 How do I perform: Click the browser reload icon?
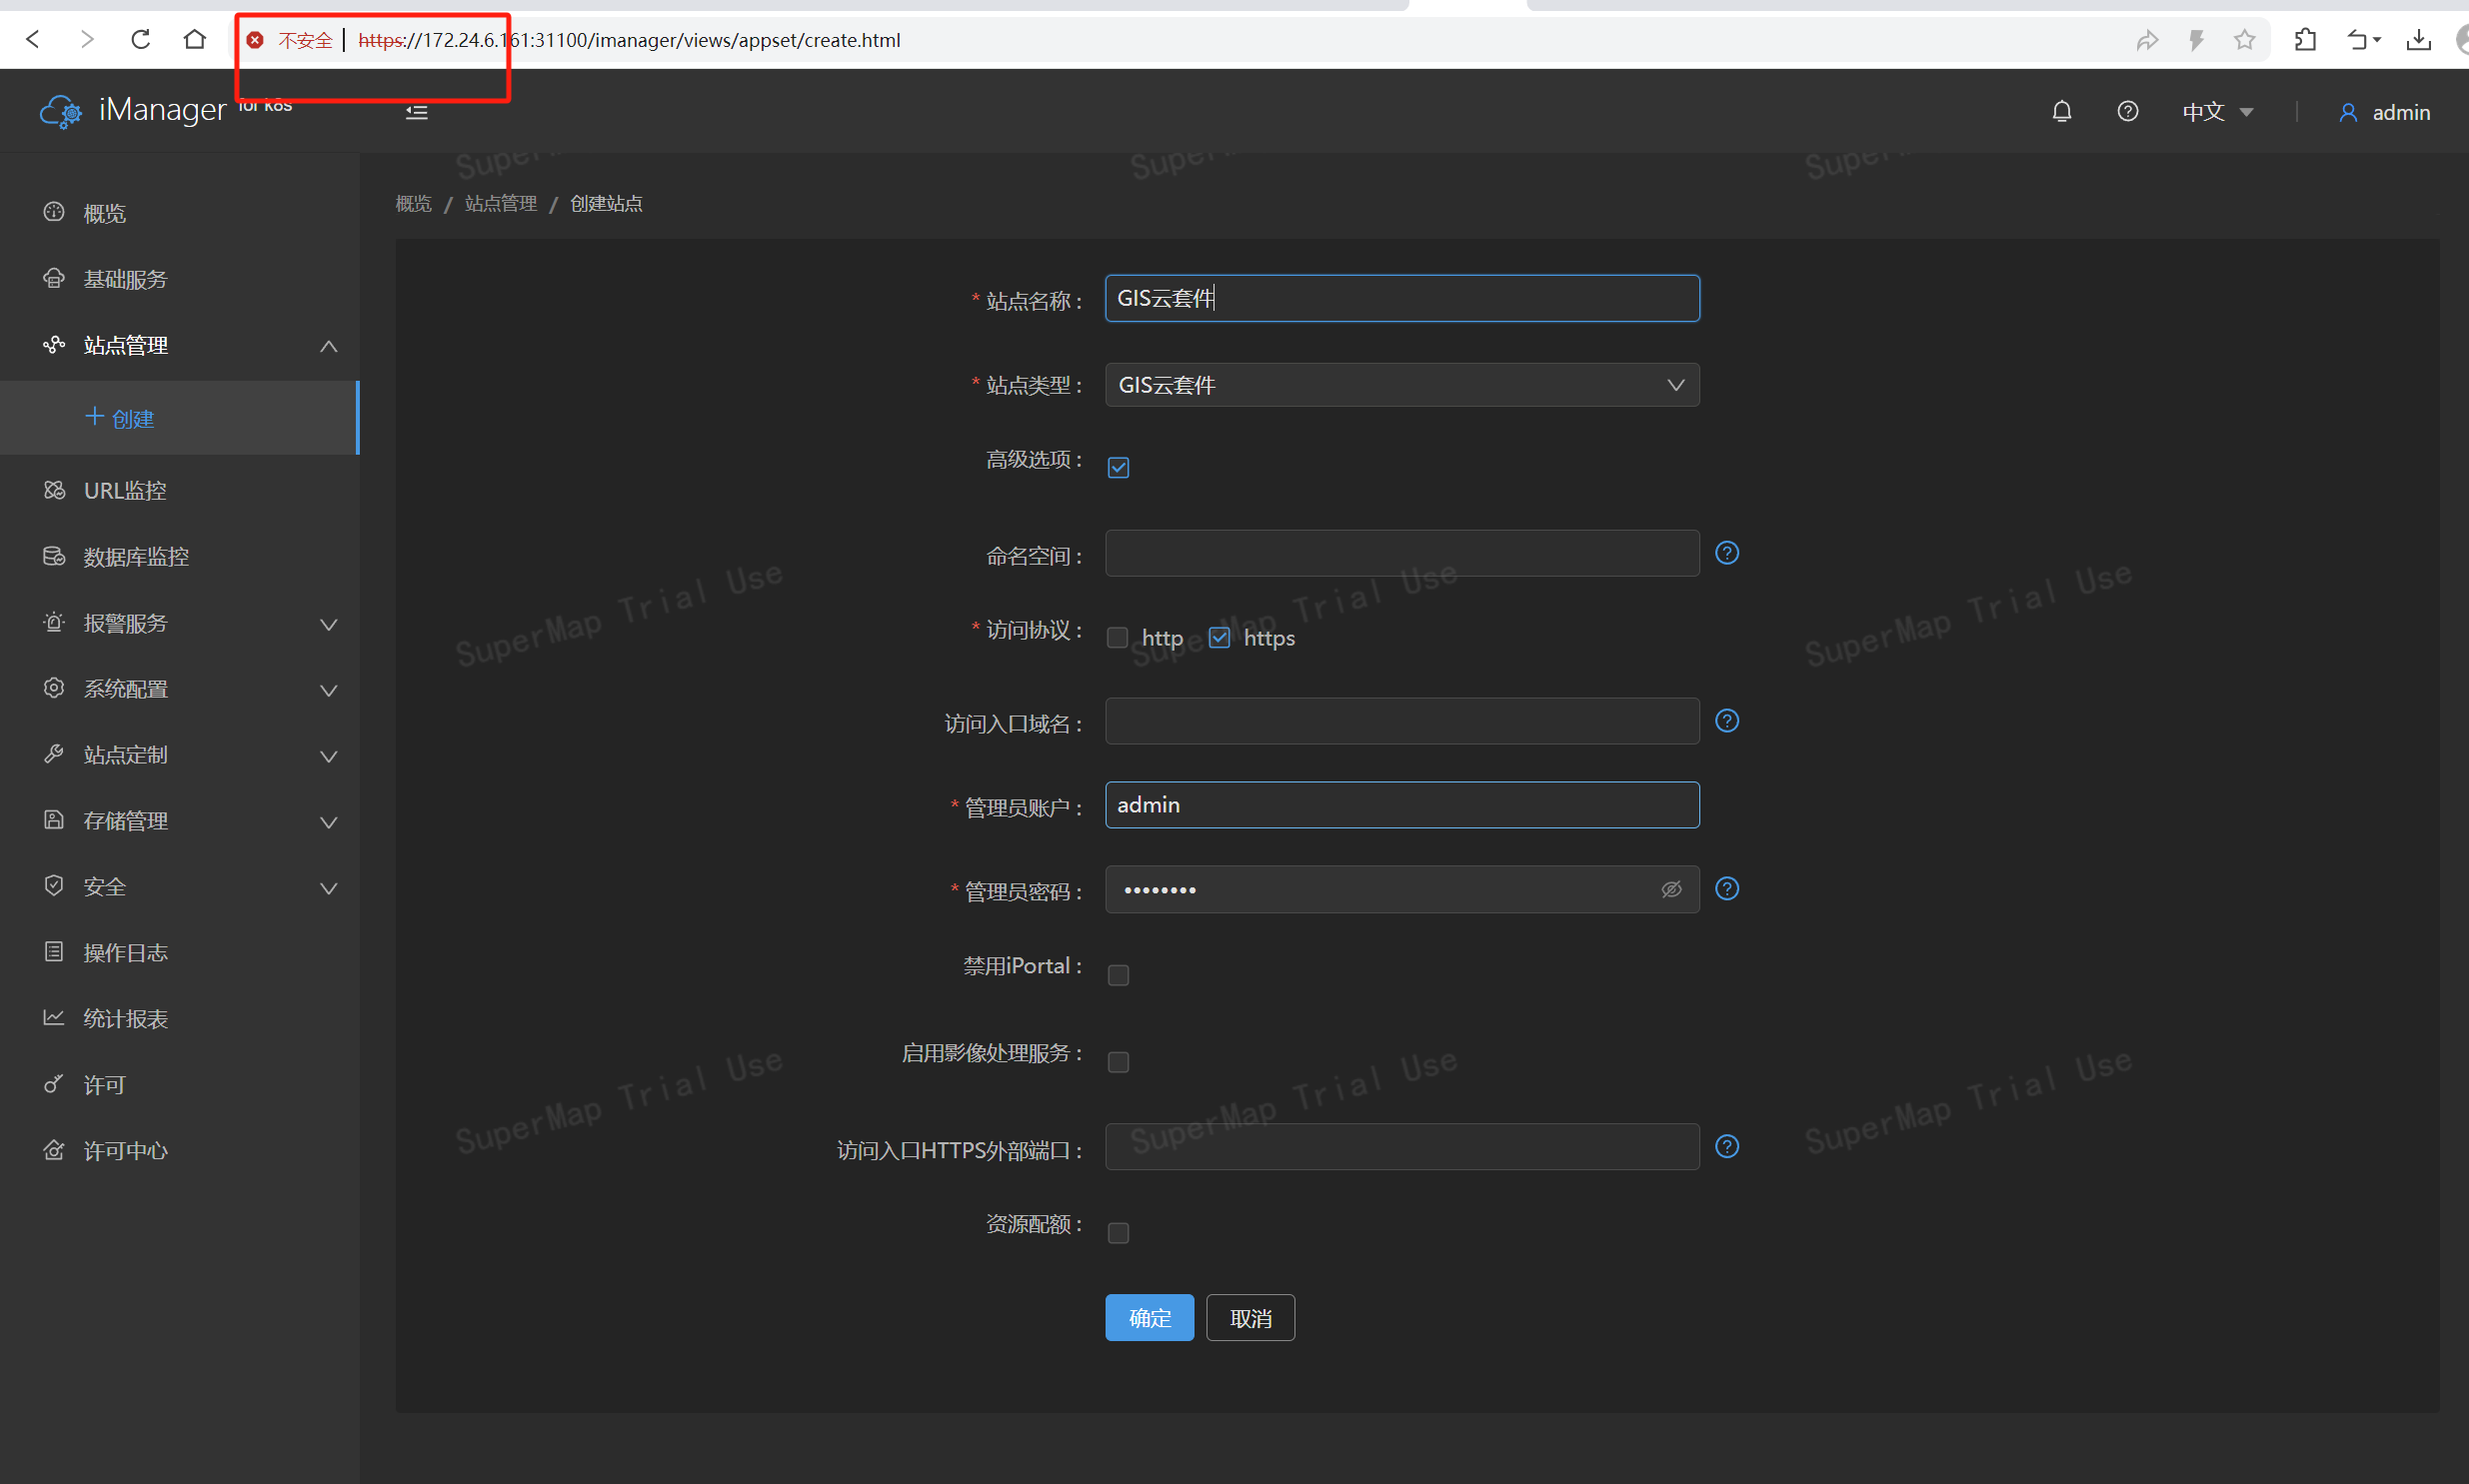tap(141, 40)
